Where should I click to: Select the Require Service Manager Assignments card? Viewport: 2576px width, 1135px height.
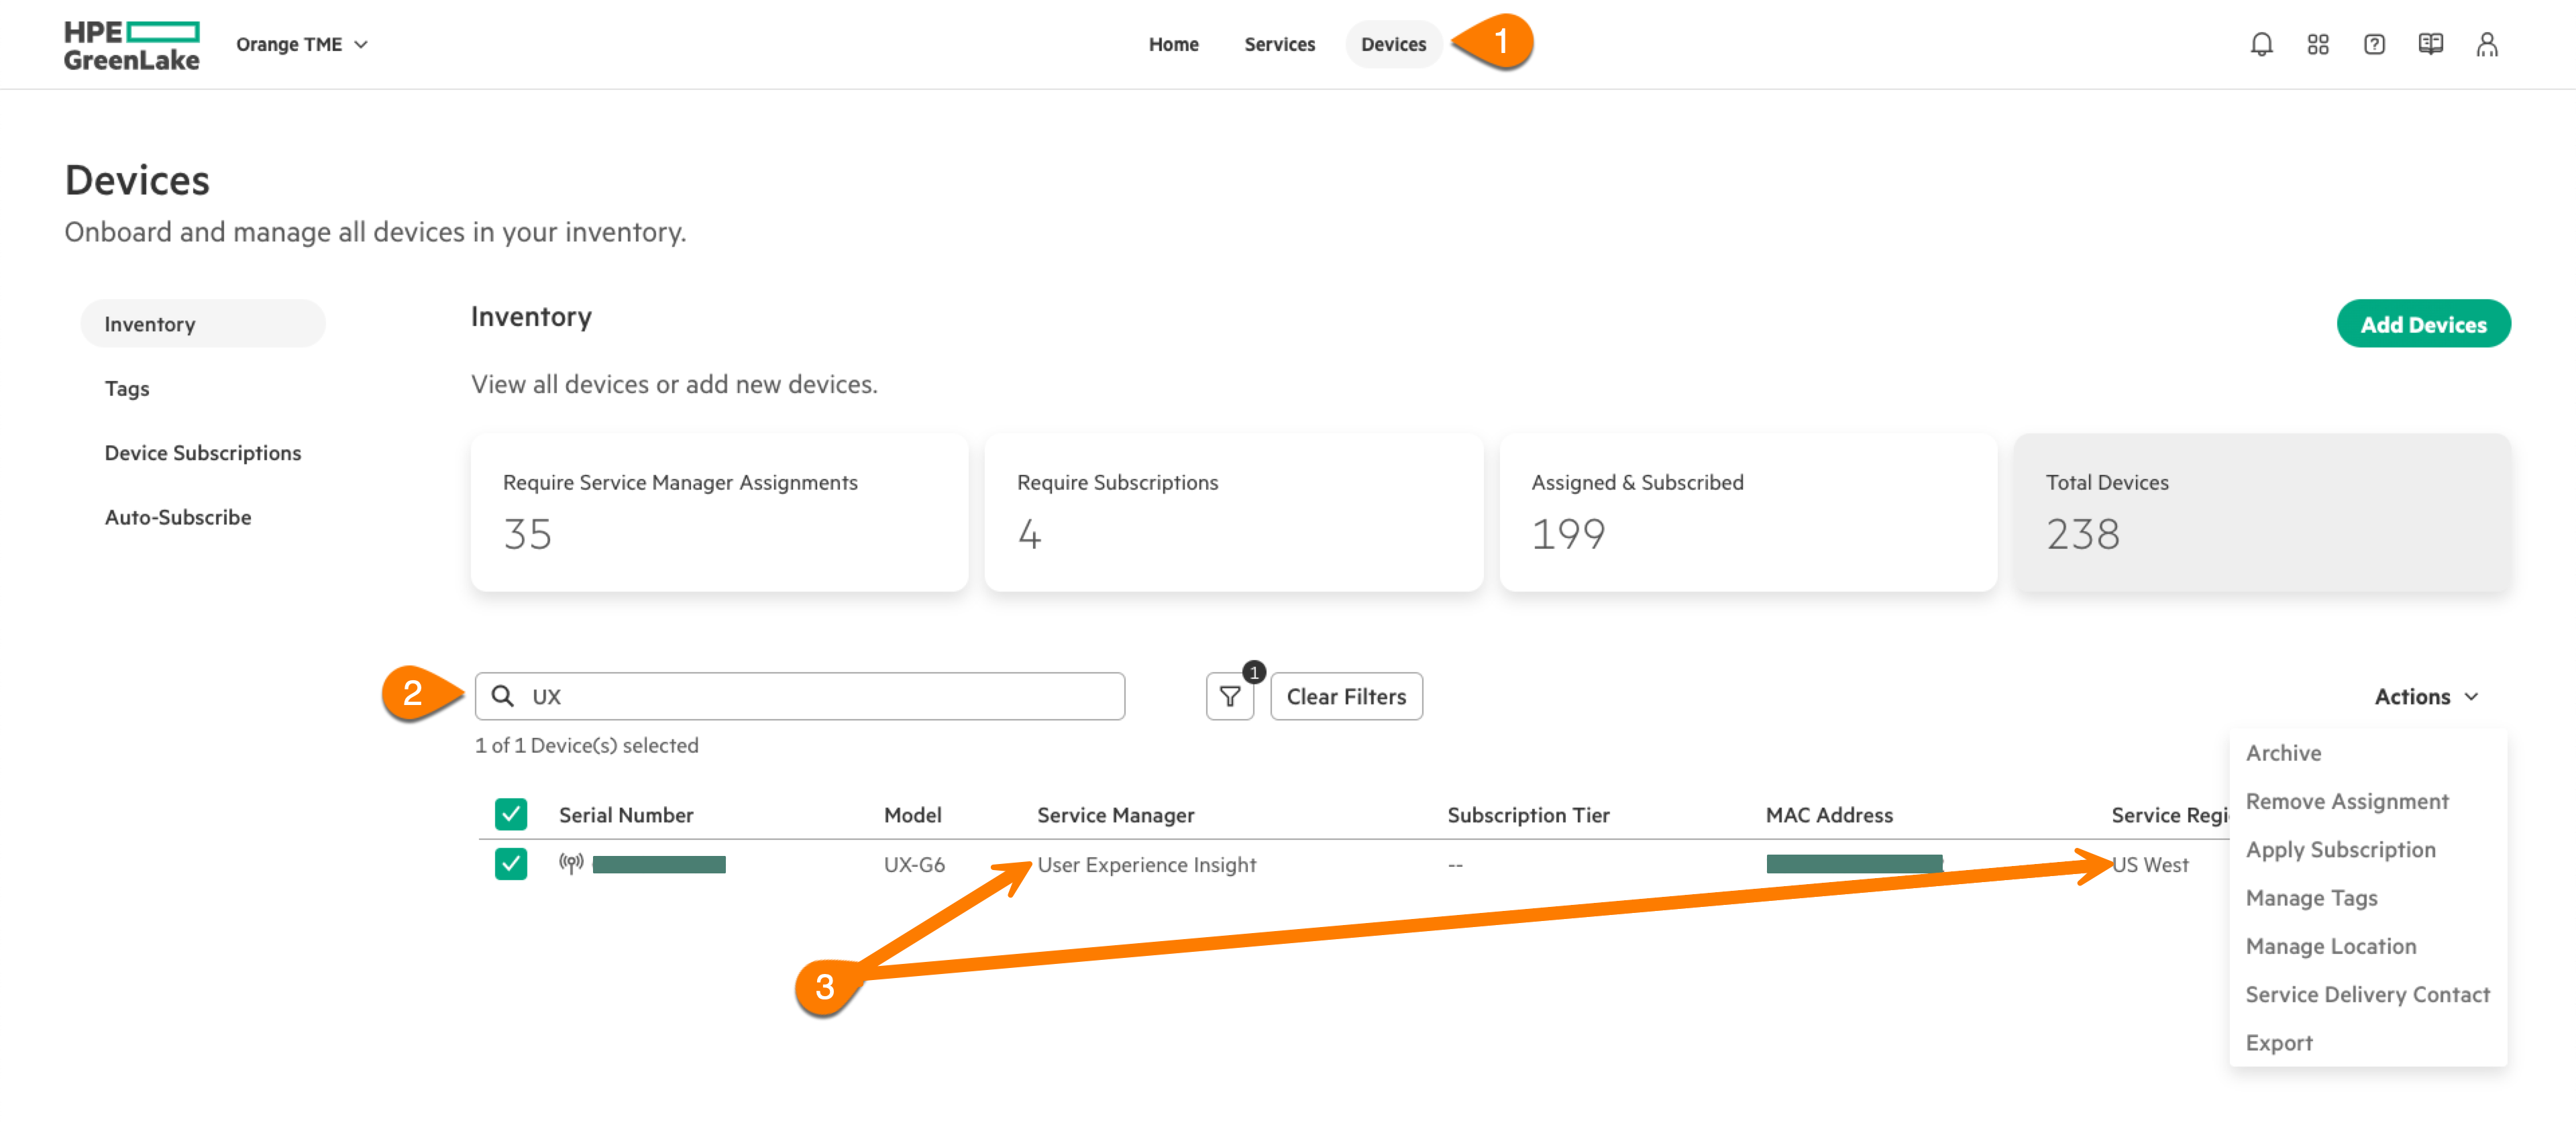(x=719, y=512)
